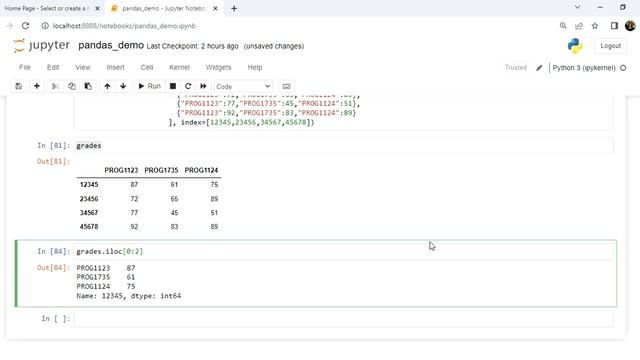This screenshot has height=360, width=640.
Task: Click the PROG1123 column header
Action: click(x=121, y=170)
